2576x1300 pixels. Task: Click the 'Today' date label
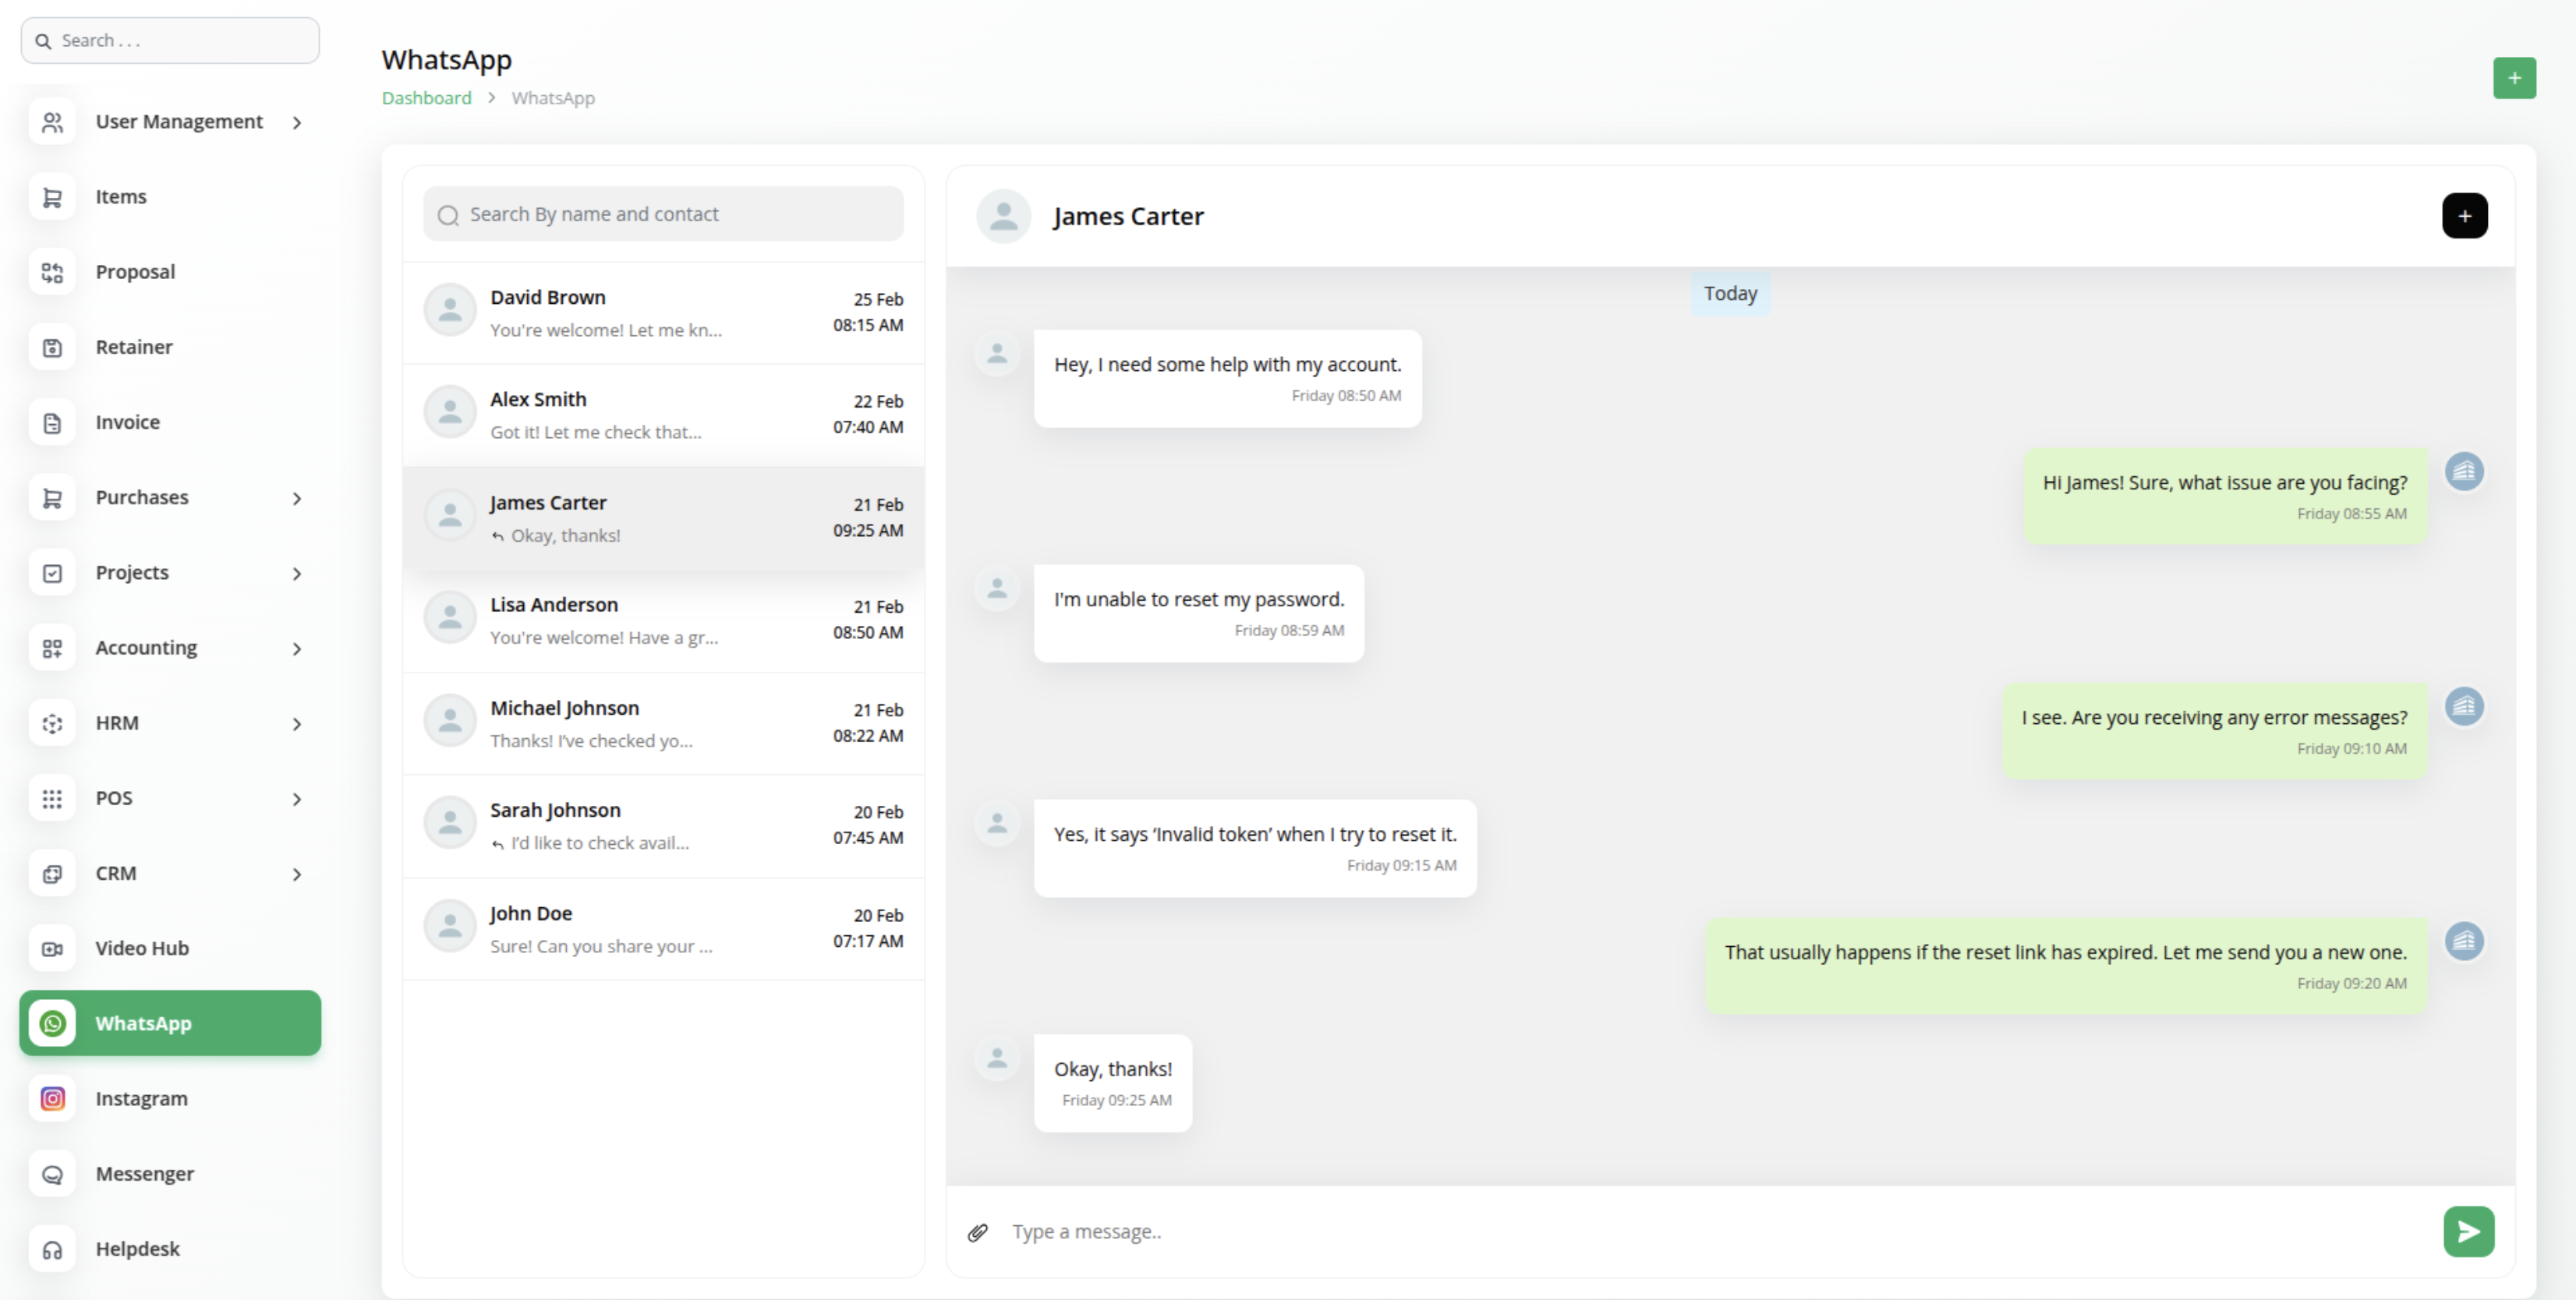[1730, 294]
